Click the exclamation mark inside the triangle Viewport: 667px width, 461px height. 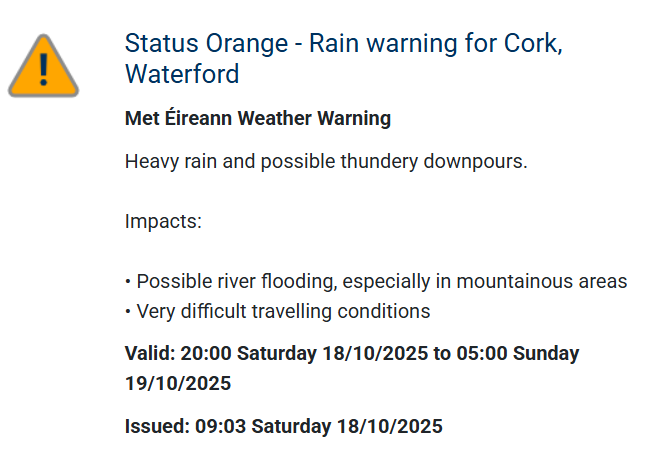43,69
